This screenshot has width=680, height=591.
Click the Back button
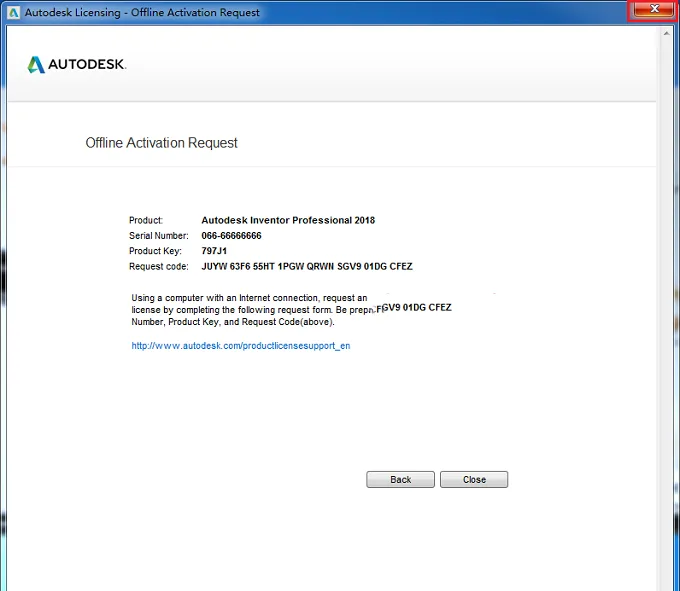tap(400, 479)
